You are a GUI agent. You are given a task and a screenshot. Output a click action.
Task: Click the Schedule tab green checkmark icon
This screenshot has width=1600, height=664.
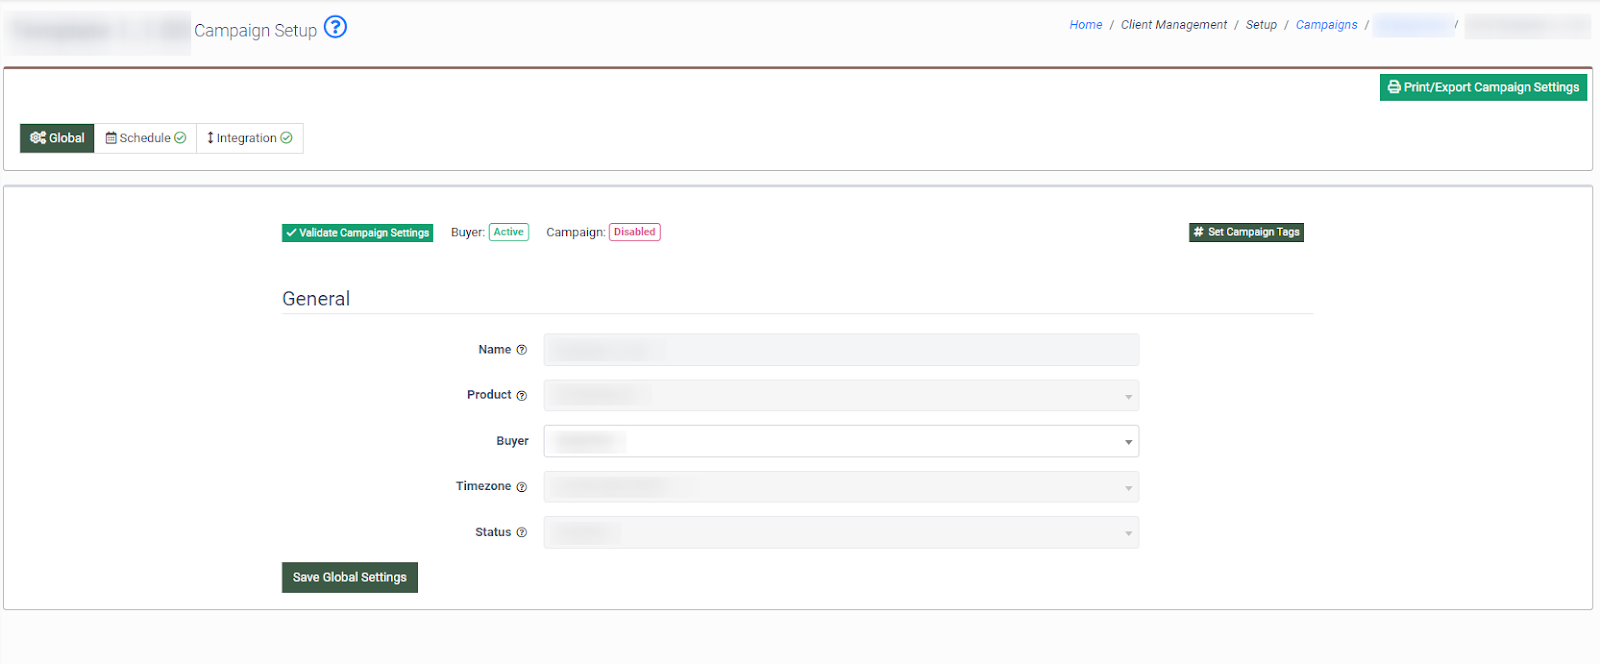tap(180, 138)
